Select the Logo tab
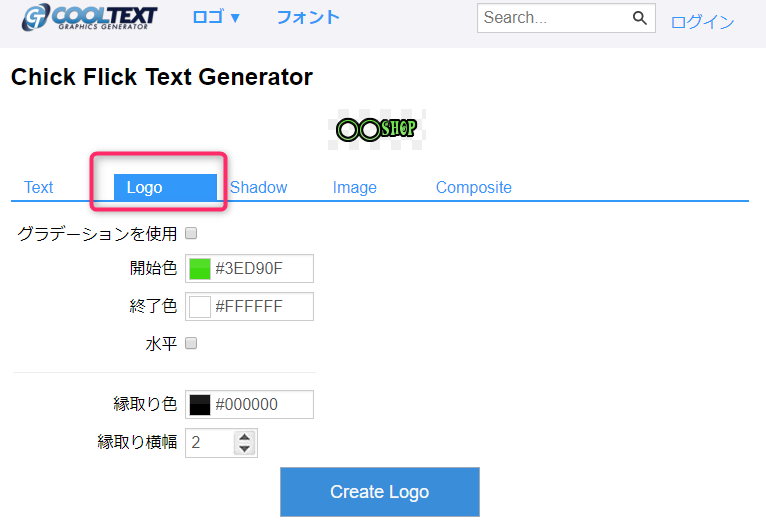The image size is (766, 526). pos(165,187)
